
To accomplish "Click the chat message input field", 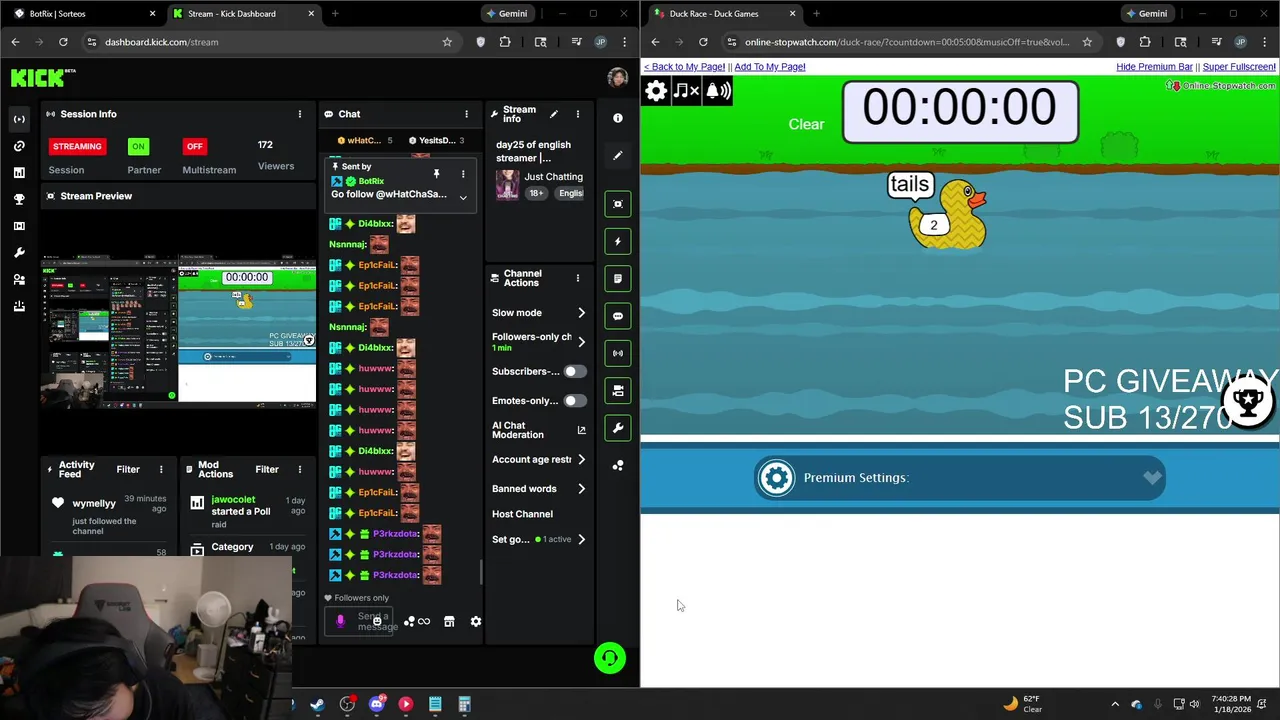I will pos(360,621).
